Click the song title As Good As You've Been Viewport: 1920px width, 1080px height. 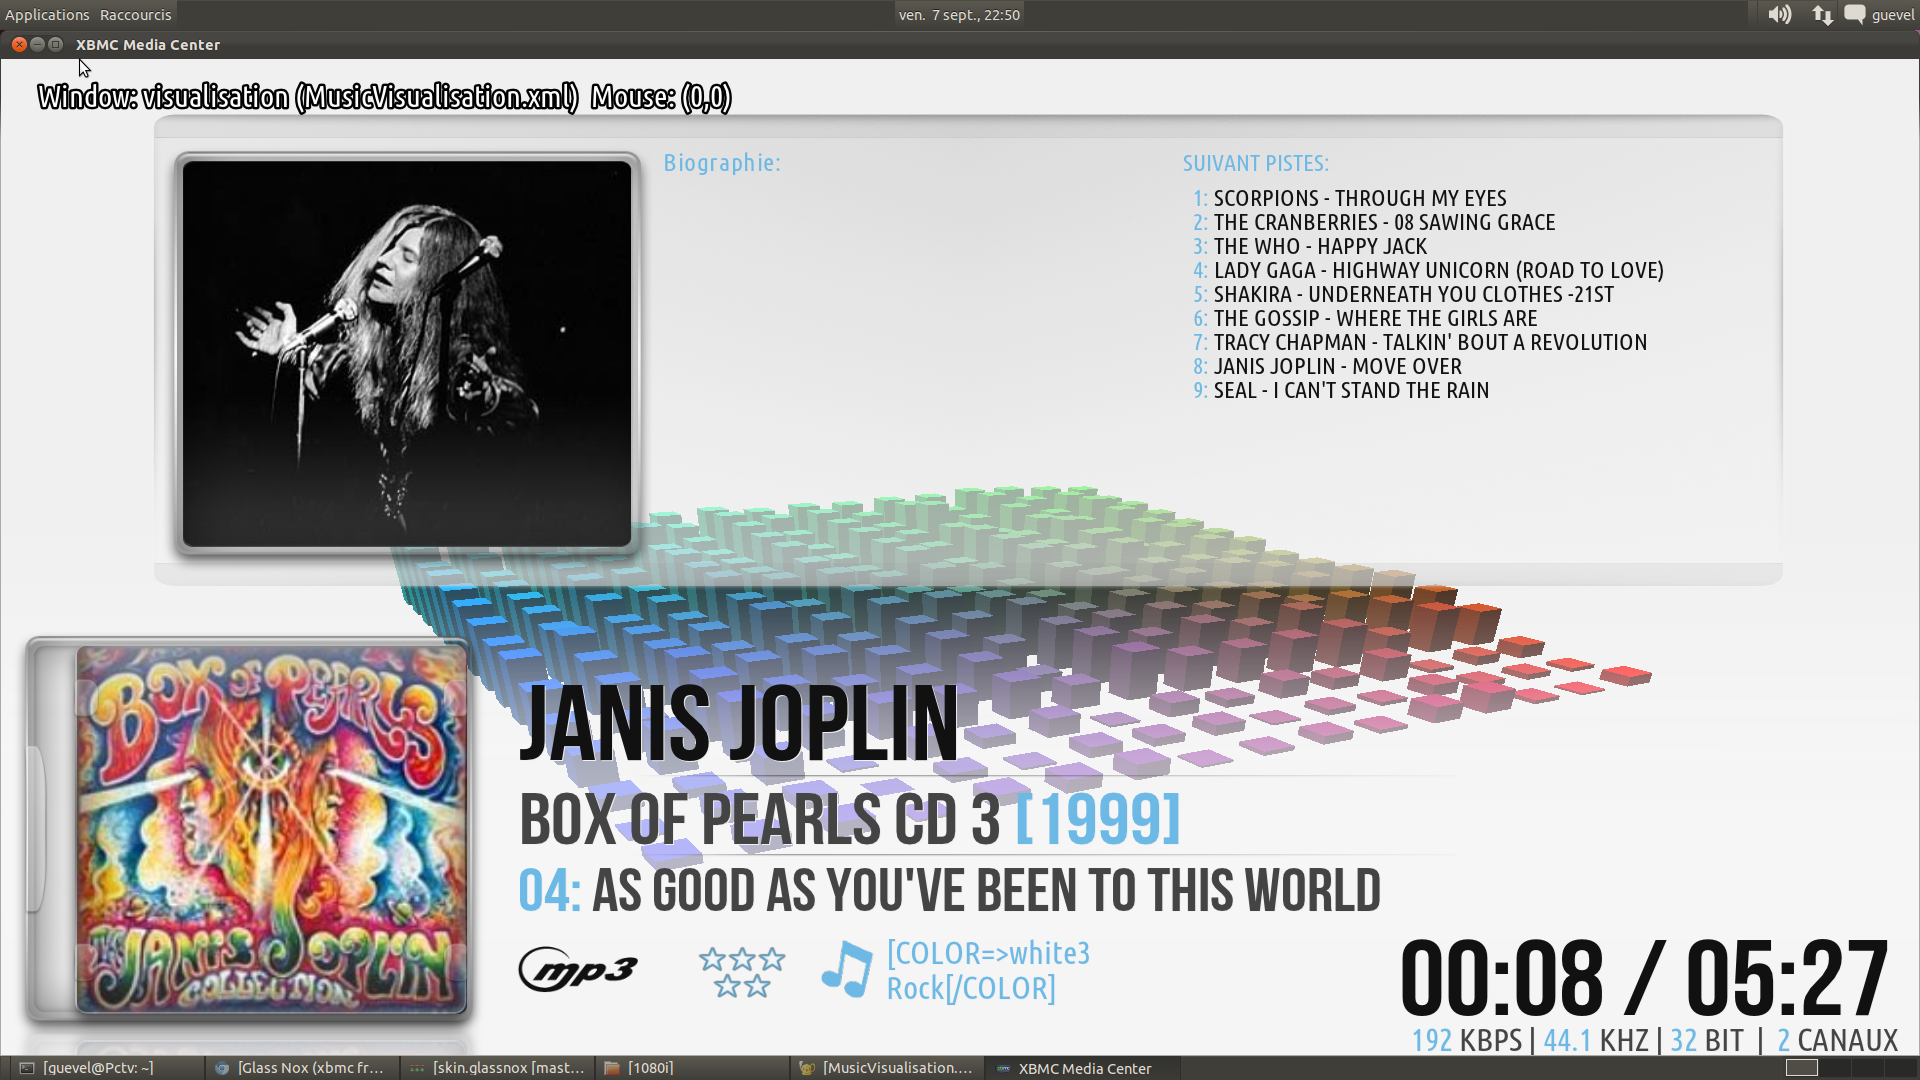(x=986, y=890)
